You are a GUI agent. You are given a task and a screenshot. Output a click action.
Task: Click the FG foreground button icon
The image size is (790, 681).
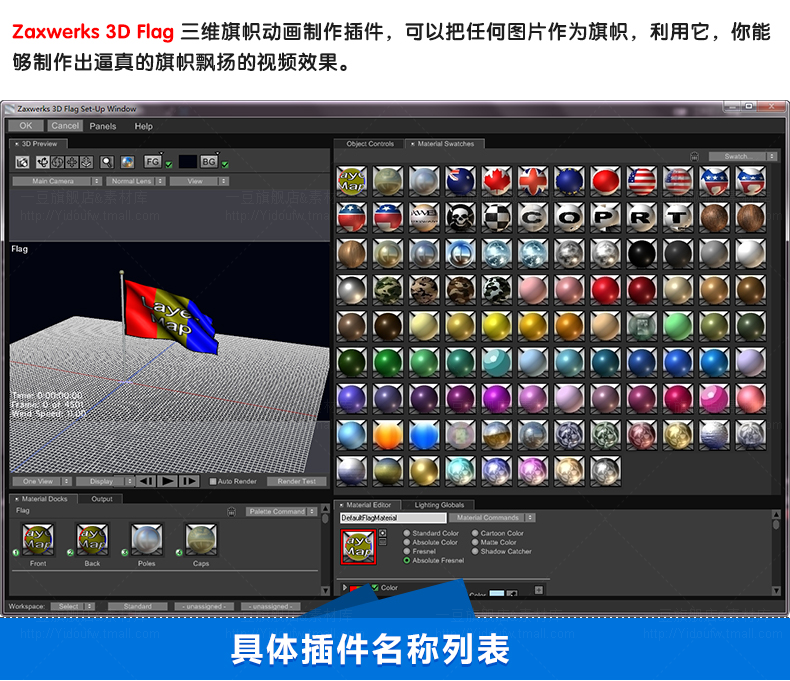coord(153,161)
